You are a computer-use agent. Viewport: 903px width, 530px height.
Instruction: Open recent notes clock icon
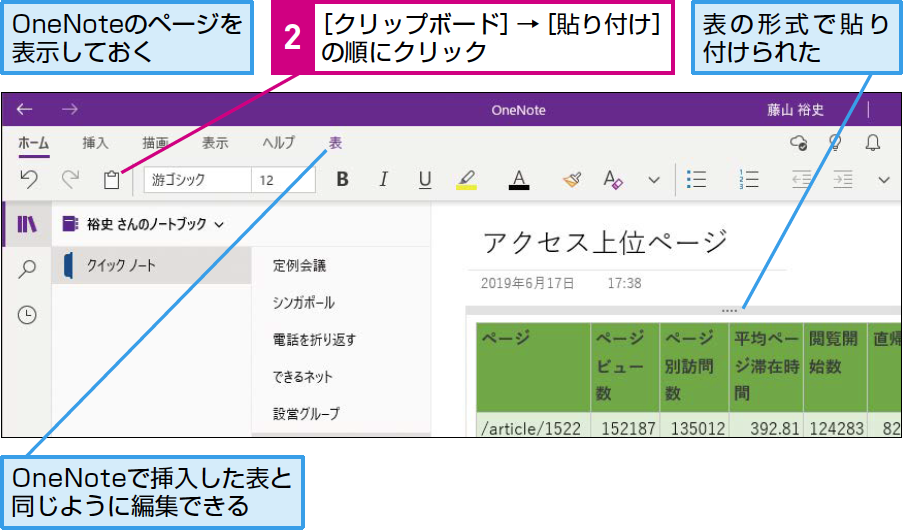[x=27, y=315]
